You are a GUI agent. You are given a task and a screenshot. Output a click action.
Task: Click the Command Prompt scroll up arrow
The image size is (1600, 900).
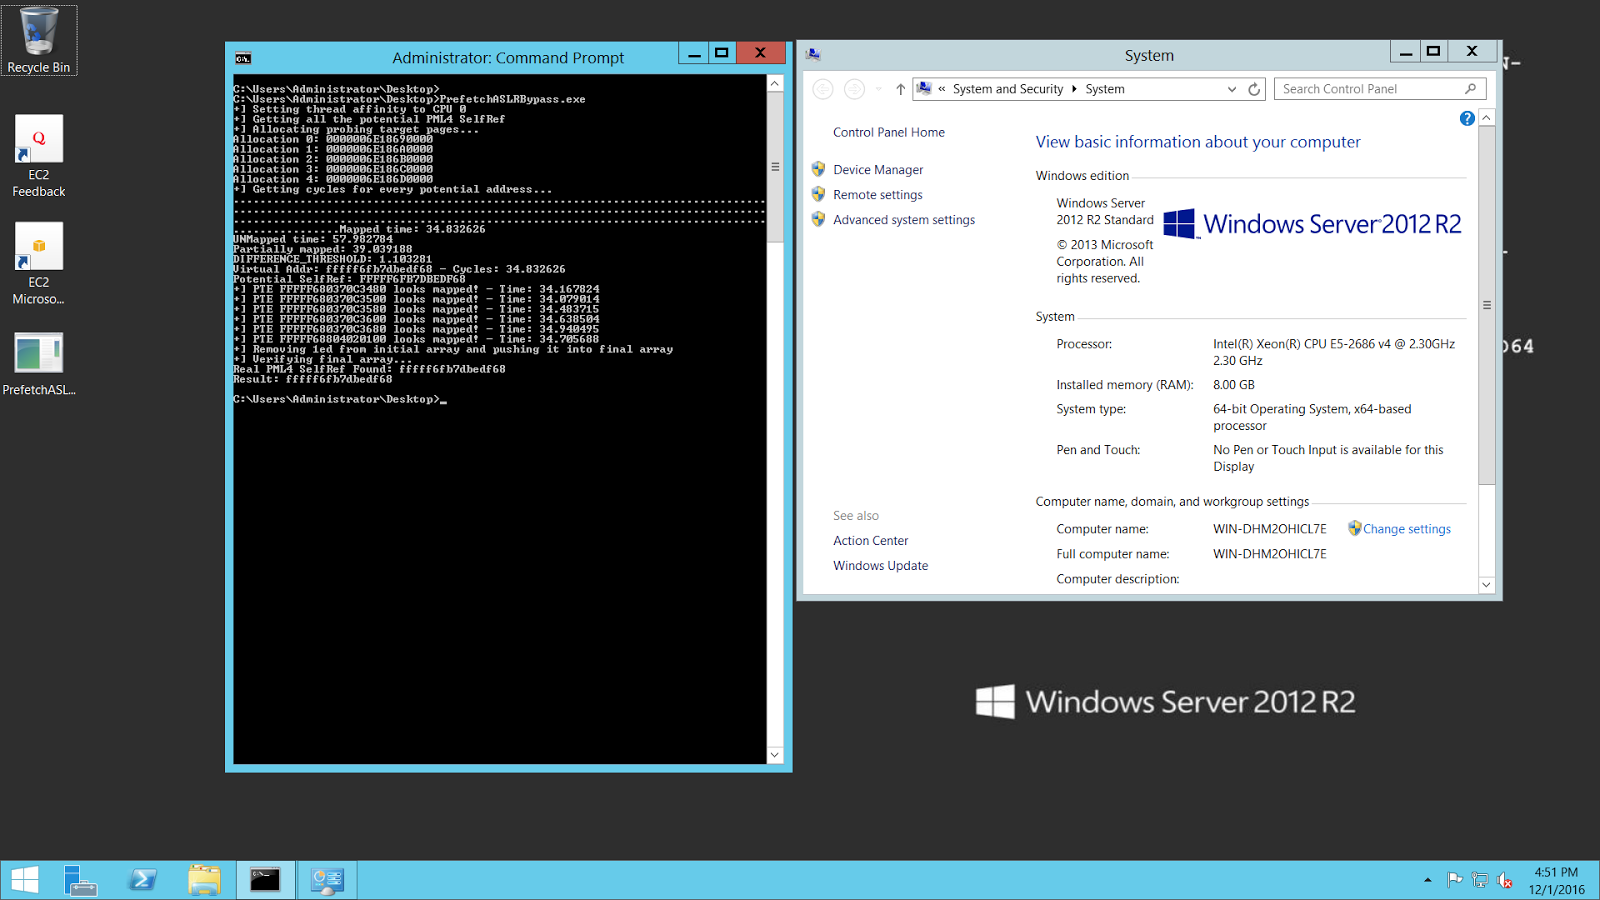click(775, 84)
